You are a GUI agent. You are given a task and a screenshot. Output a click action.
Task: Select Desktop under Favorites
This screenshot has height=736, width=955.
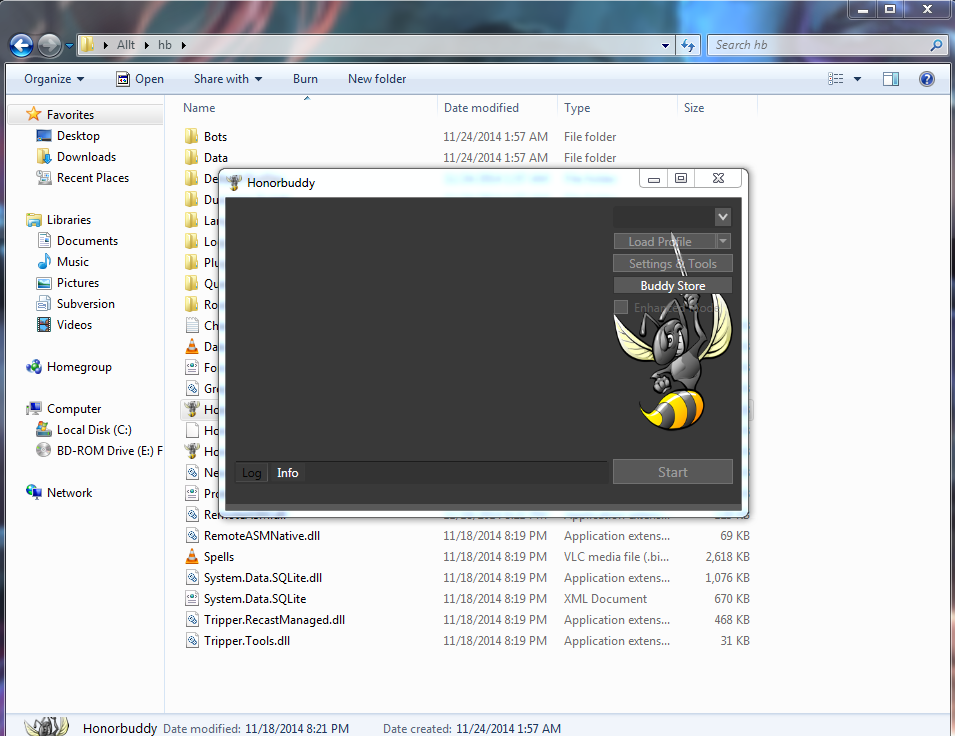pos(78,136)
